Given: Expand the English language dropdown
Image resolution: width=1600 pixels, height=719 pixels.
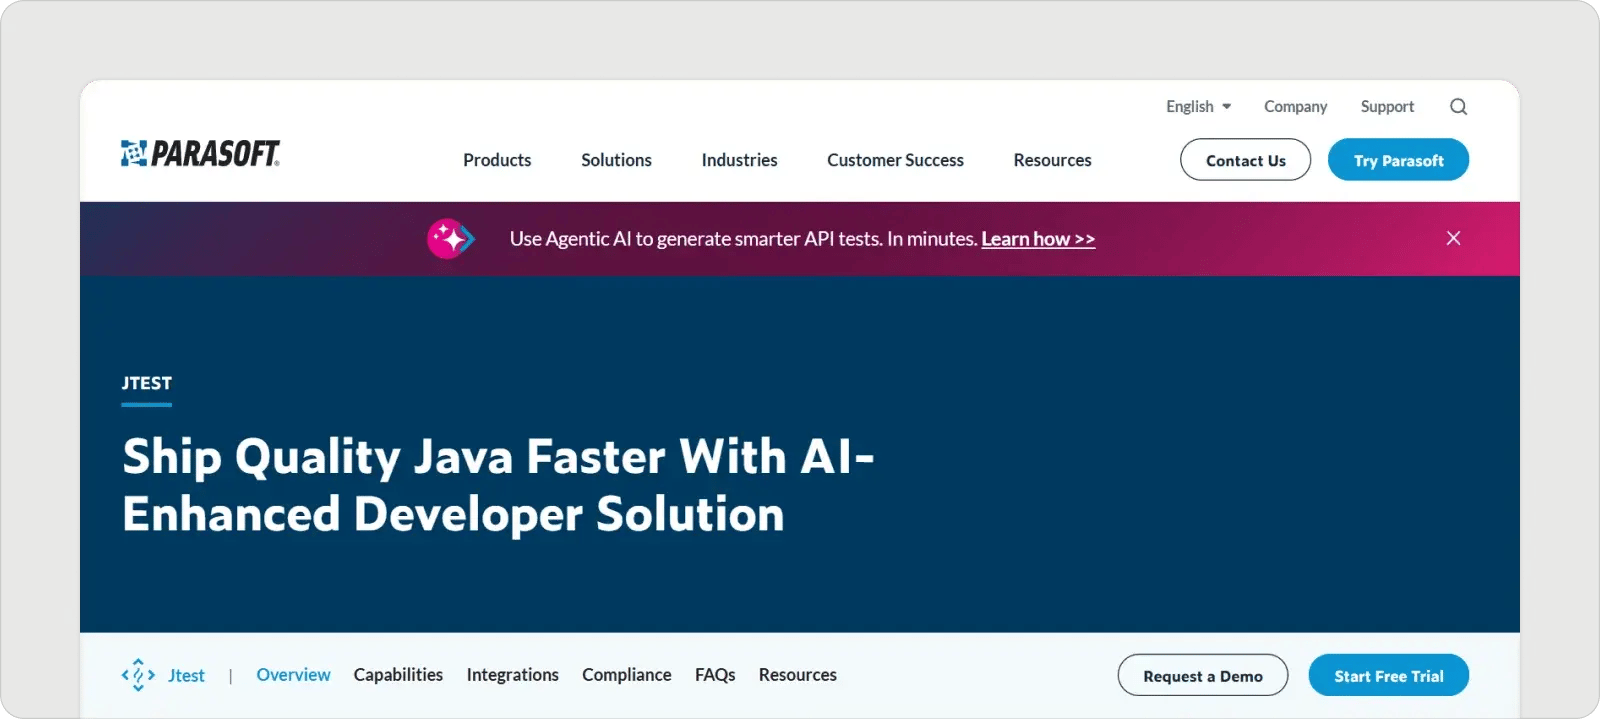Looking at the screenshot, I should 1198,107.
